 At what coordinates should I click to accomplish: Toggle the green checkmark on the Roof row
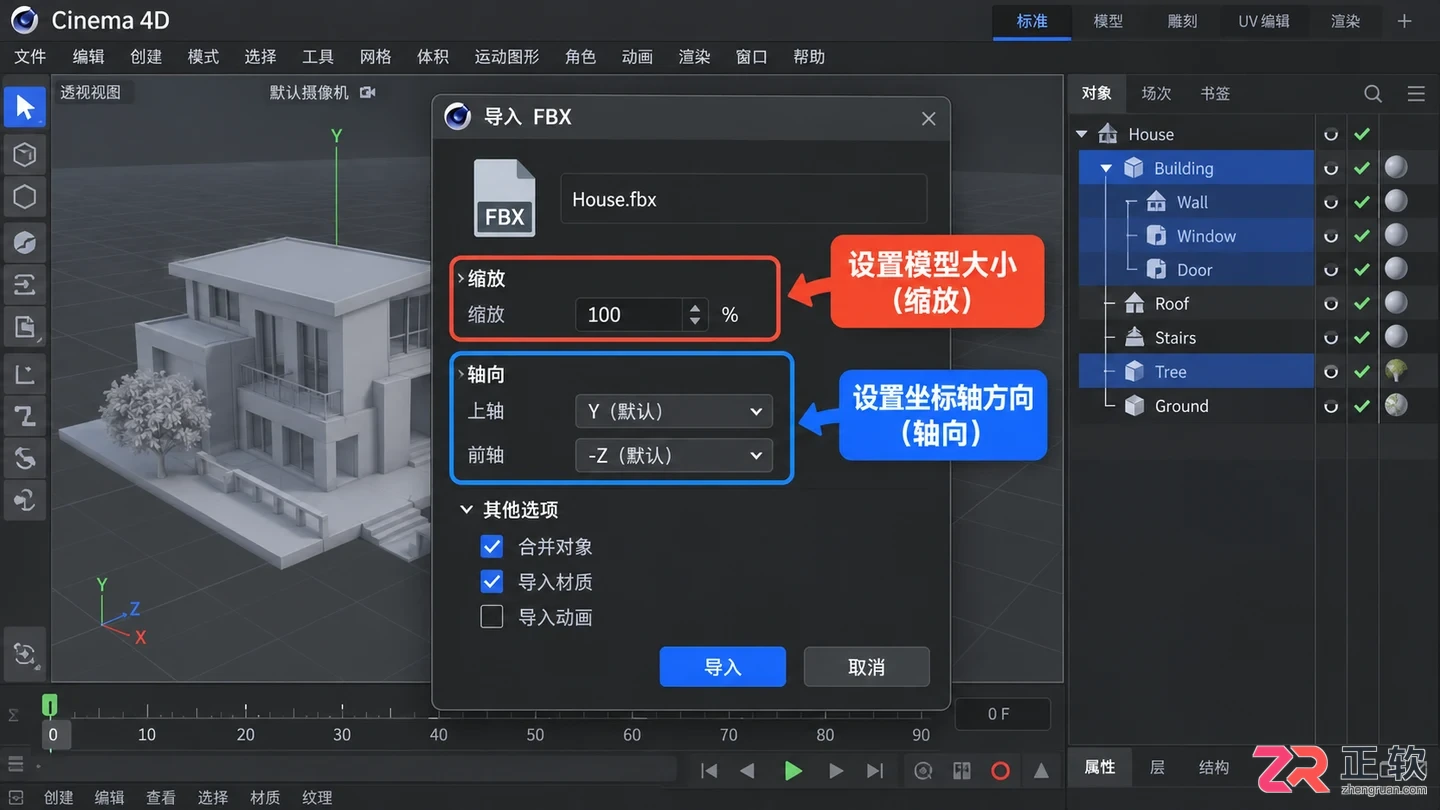coord(1361,303)
